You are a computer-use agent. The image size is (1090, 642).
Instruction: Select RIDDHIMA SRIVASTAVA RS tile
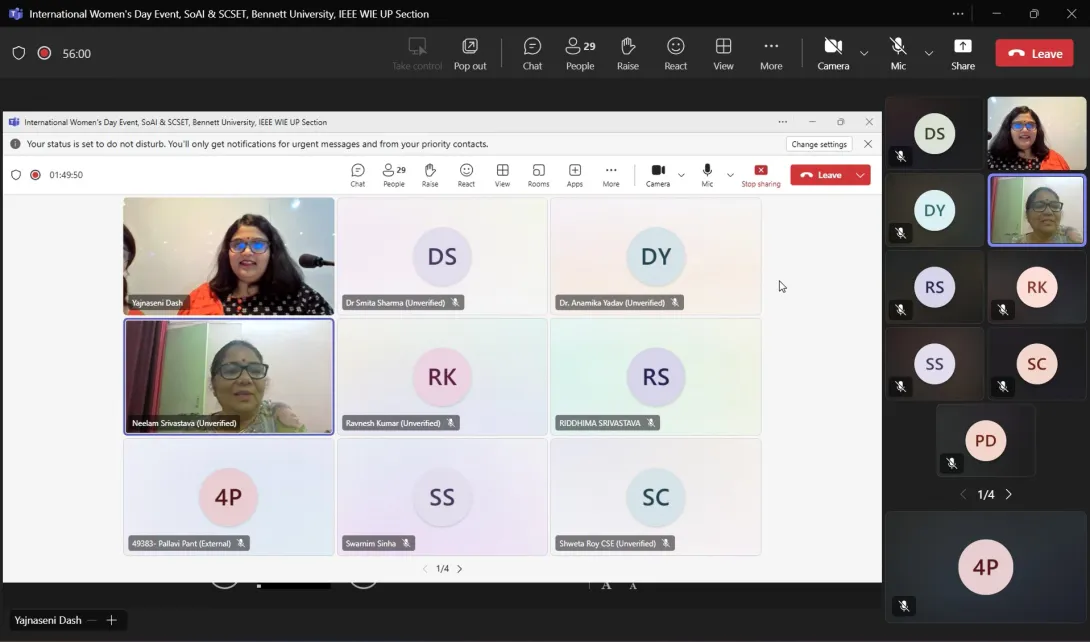656,377
